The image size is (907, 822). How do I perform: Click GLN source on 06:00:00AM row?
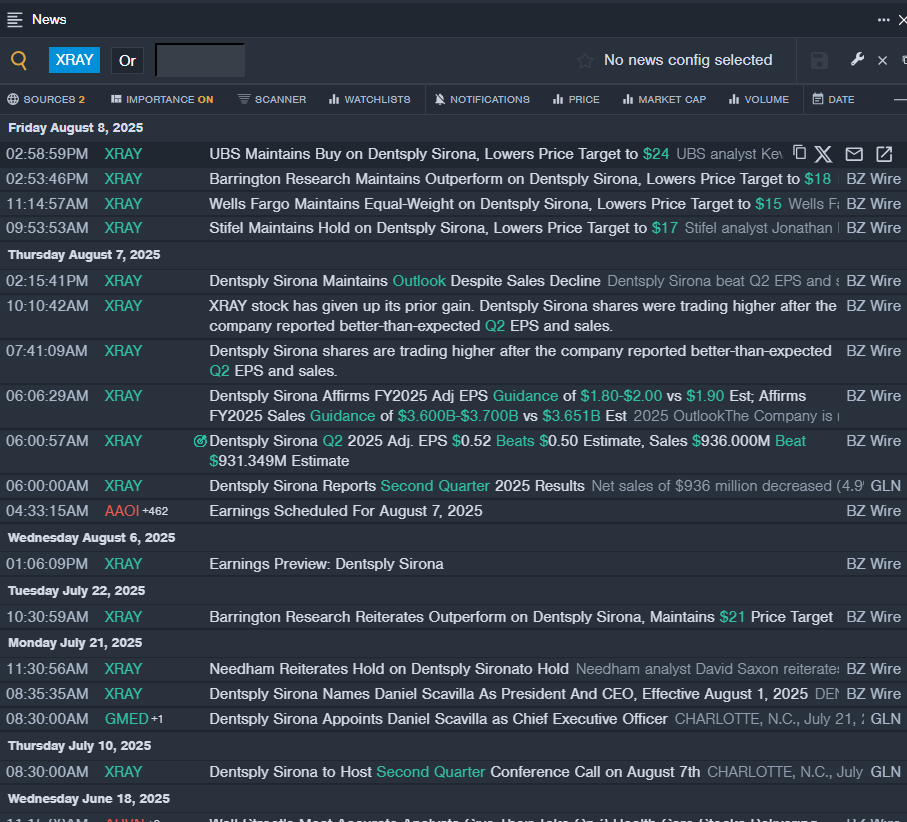885,486
